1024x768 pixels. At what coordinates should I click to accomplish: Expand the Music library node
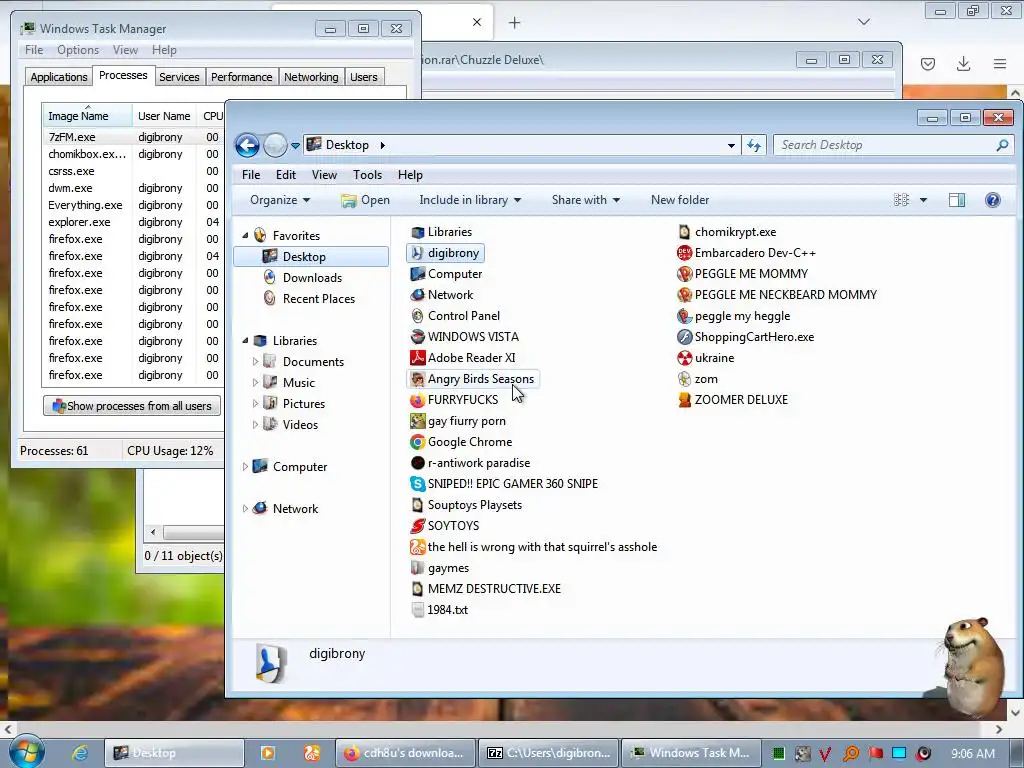(x=255, y=382)
